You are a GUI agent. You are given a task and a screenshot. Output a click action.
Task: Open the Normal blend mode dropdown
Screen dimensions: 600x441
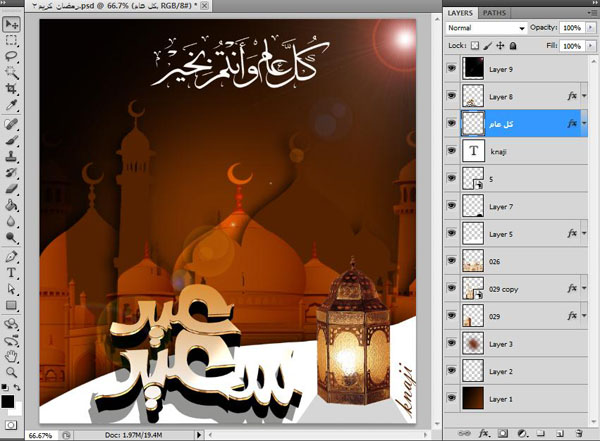click(x=486, y=29)
